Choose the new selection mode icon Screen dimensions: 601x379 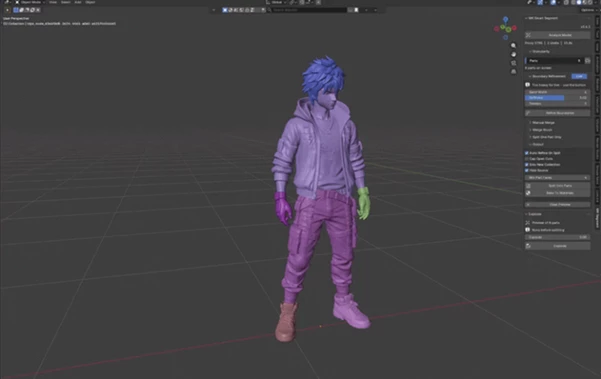pyautogui.click(x=16, y=10)
